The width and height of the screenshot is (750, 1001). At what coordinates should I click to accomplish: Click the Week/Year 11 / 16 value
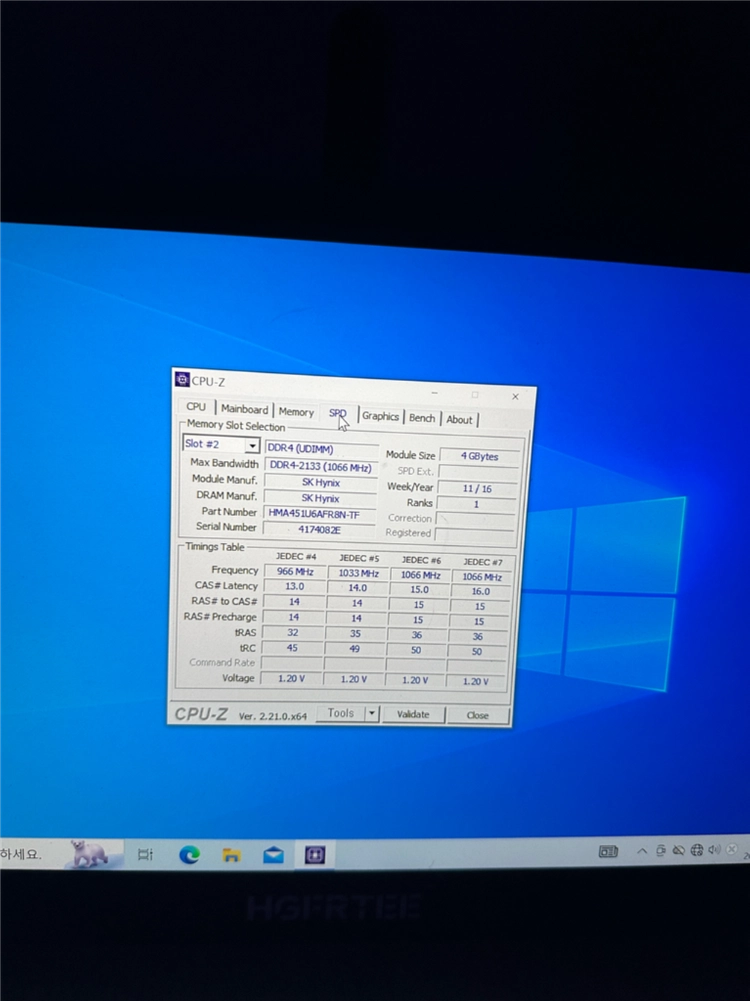(477, 488)
